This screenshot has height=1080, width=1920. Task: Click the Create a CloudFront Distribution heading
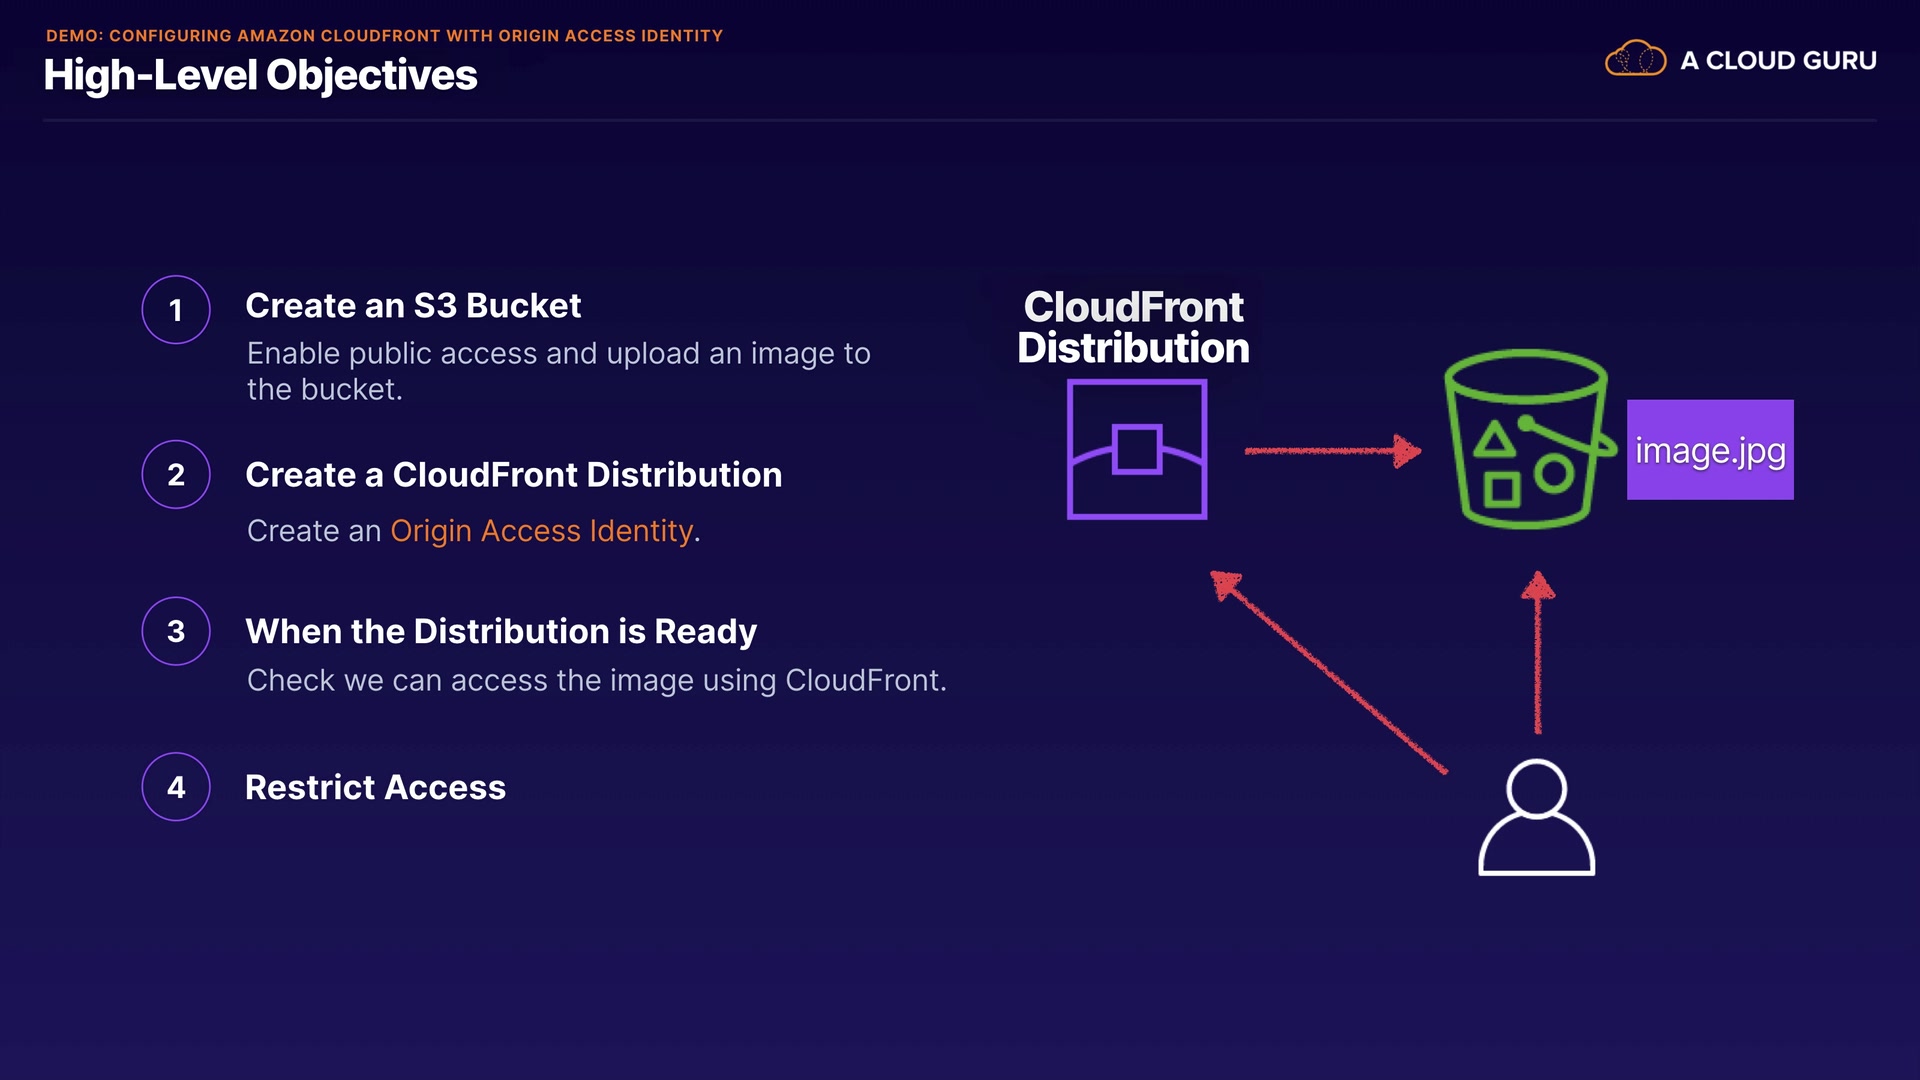513,475
